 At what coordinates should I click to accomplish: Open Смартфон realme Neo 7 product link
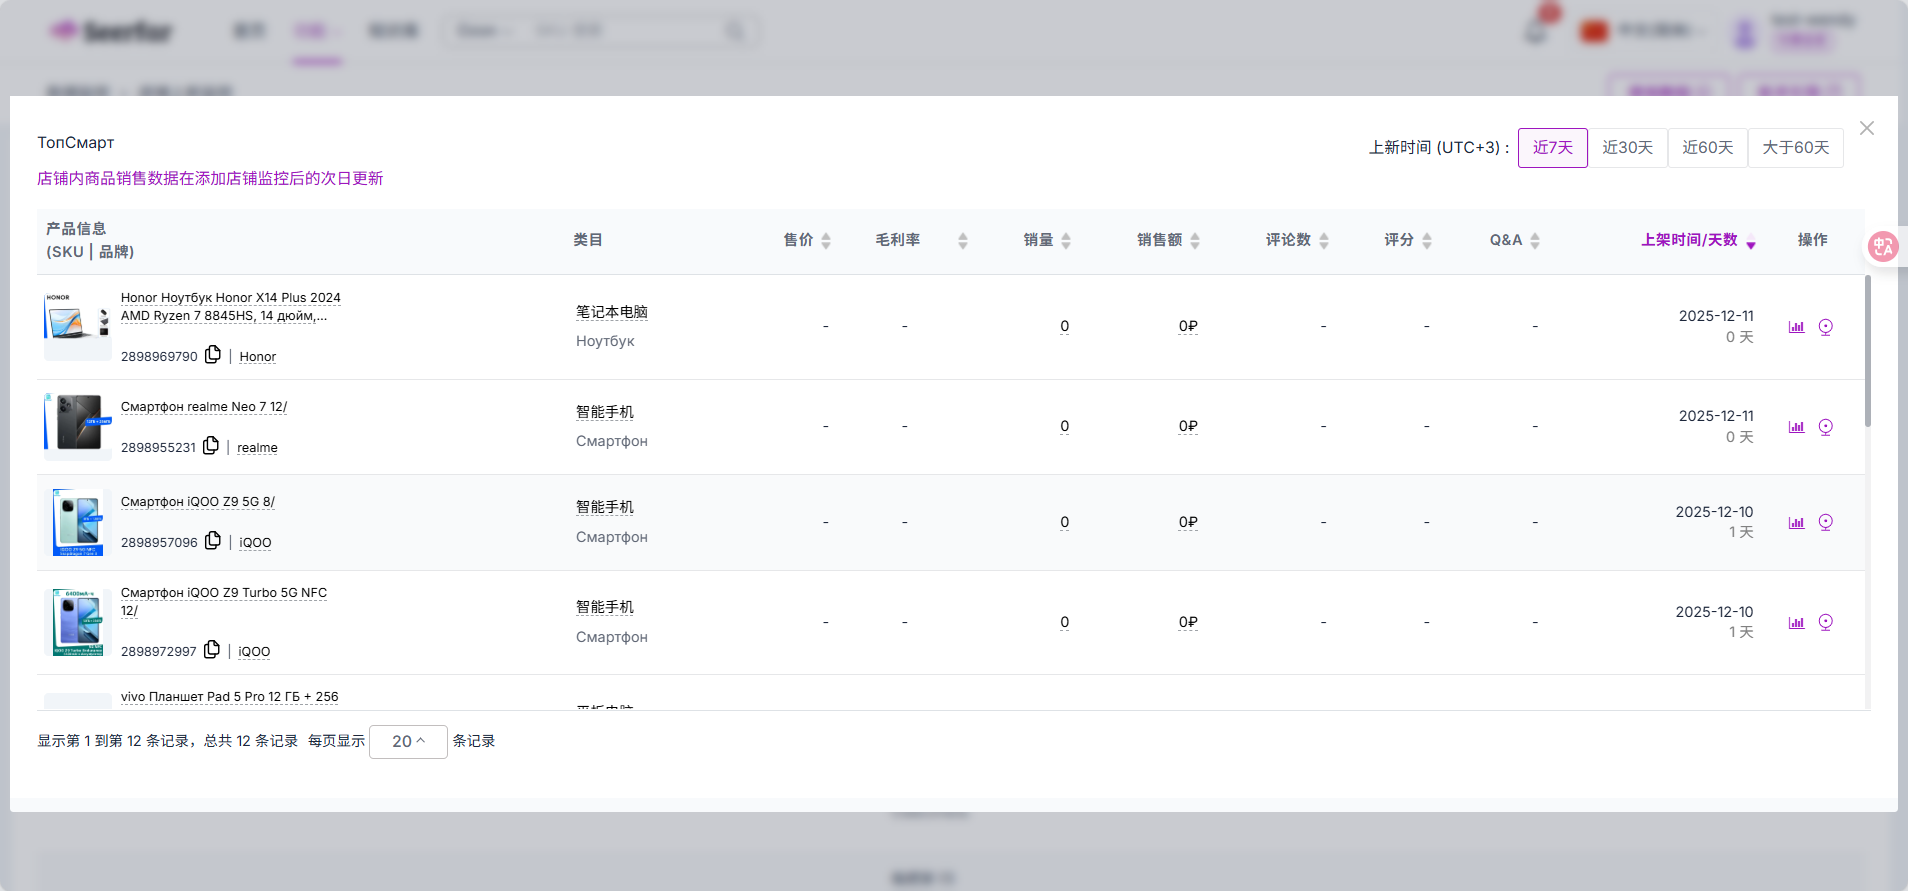[x=204, y=407]
